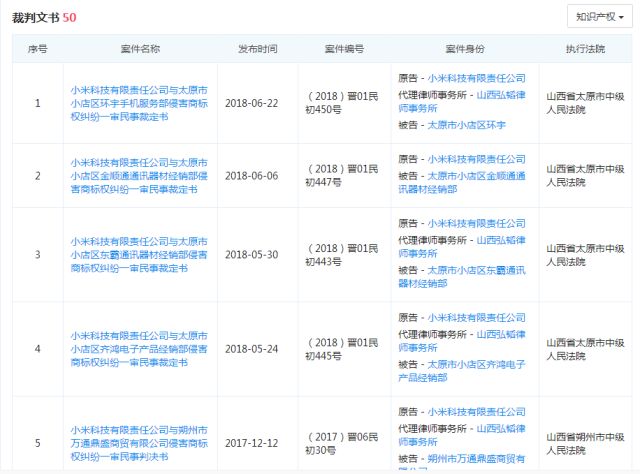This screenshot has width=640, height=474.
Task: Select court 山西省朔州市中级人民法院 in row 5
Action: click(x=585, y=443)
